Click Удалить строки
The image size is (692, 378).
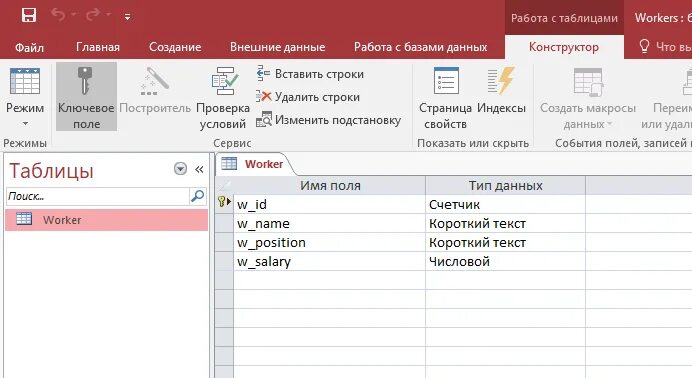pyautogui.click(x=308, y=97)
